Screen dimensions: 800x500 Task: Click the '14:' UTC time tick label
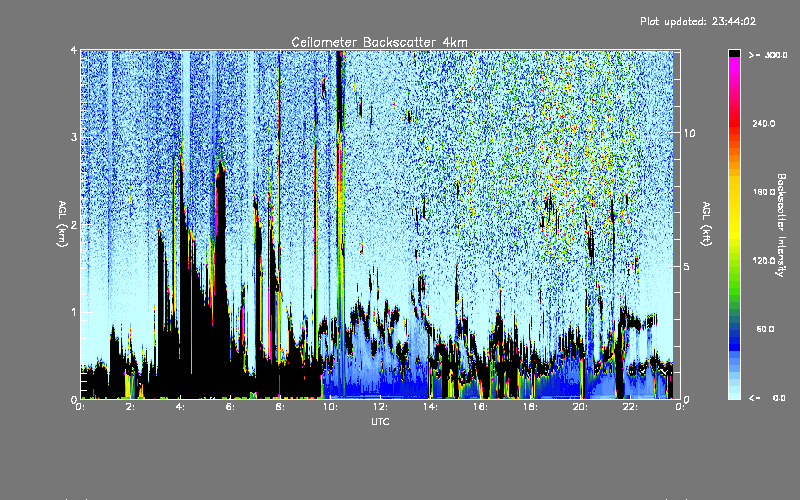pyautogui.click(x=430, y=407)
